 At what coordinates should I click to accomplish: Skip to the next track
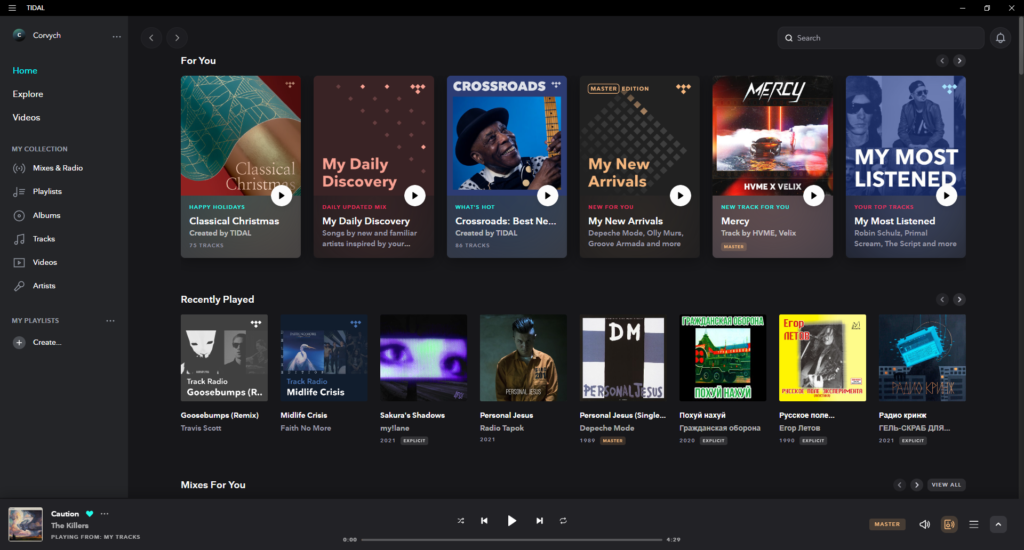tap(539, 521)
